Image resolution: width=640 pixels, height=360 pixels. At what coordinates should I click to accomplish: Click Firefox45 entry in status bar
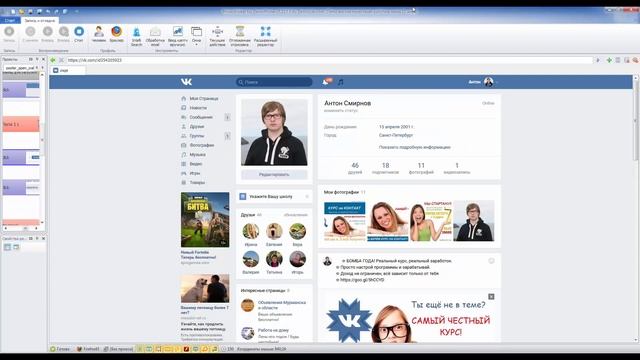pyautogui.click(x=88, y=349)
